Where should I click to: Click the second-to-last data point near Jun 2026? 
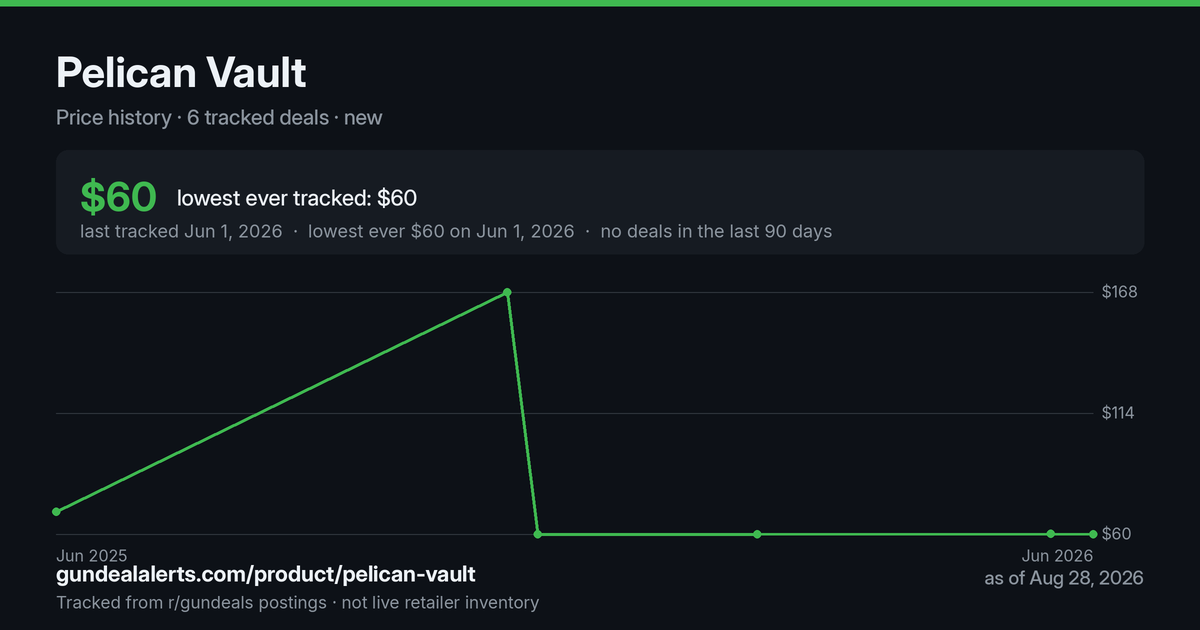(x=1051, y=534)
